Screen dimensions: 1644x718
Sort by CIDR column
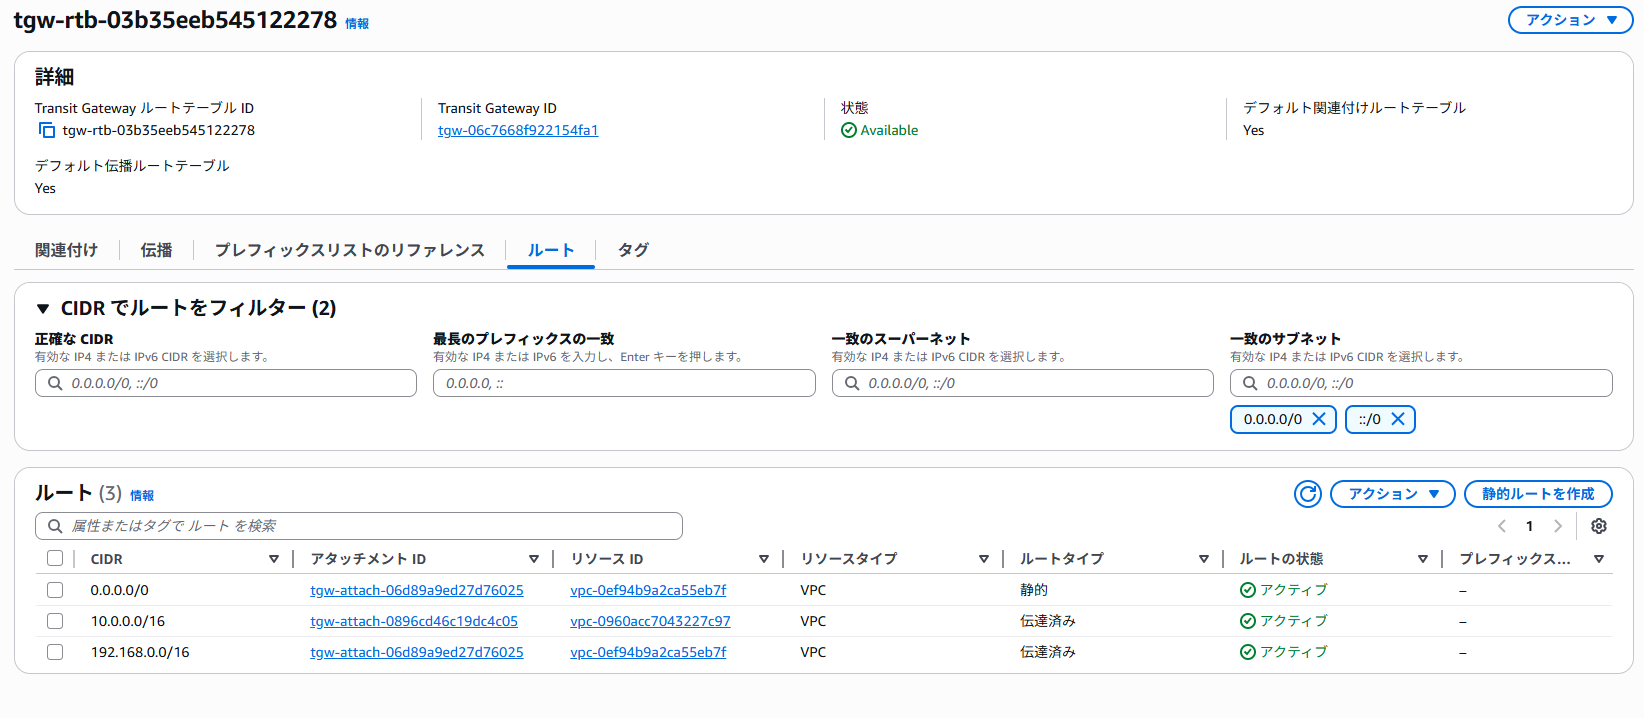point(274,559)
